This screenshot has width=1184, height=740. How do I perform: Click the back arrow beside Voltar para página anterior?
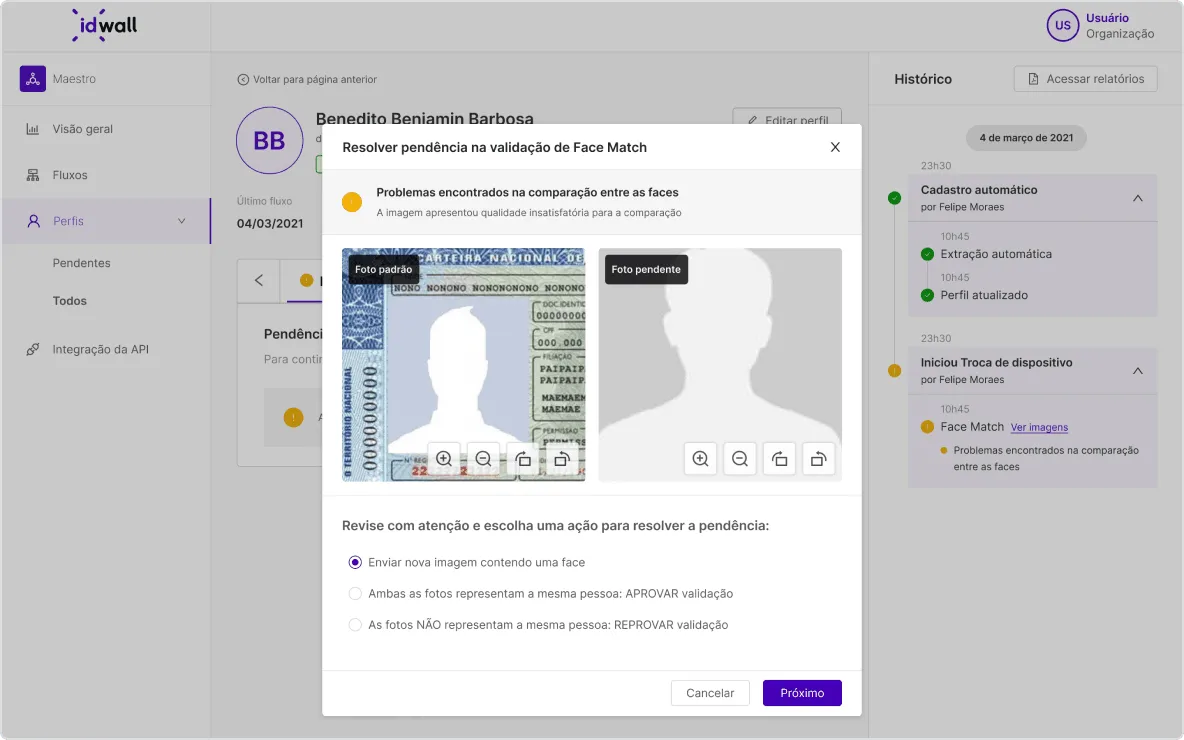[243, 79]
